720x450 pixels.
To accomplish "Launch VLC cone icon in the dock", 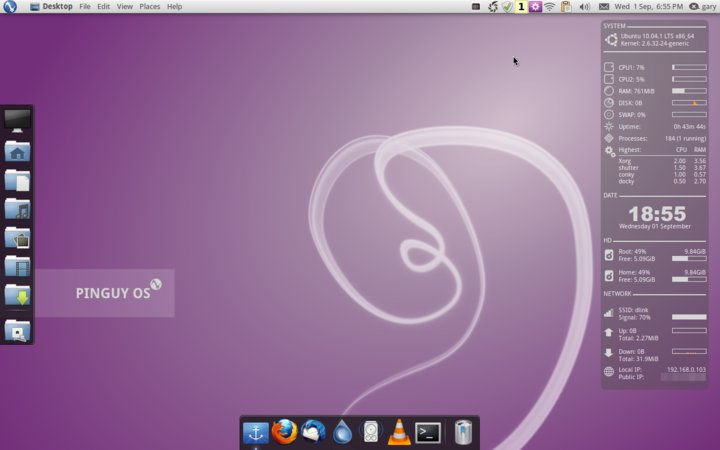I will coord(399,432).
